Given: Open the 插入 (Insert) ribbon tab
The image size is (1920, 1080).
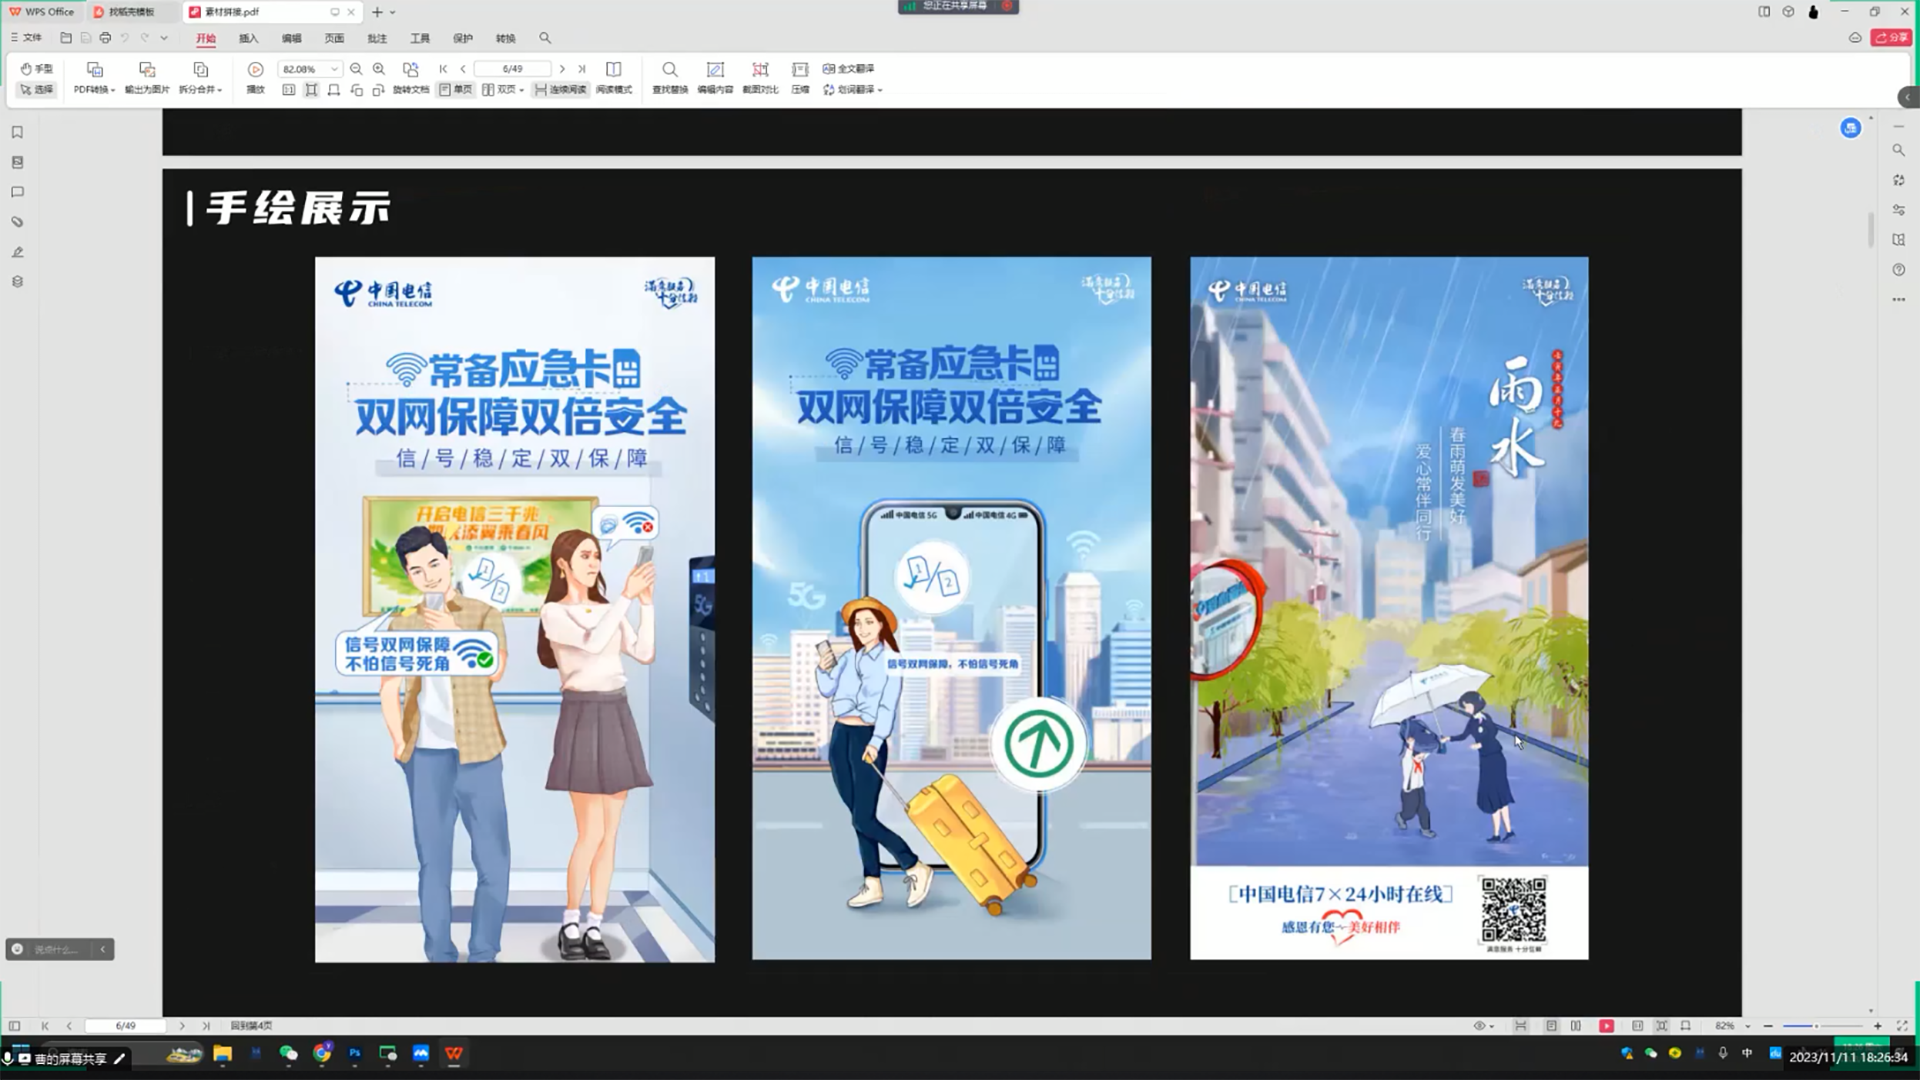Looking at the screenshot, I should point(248,38).
